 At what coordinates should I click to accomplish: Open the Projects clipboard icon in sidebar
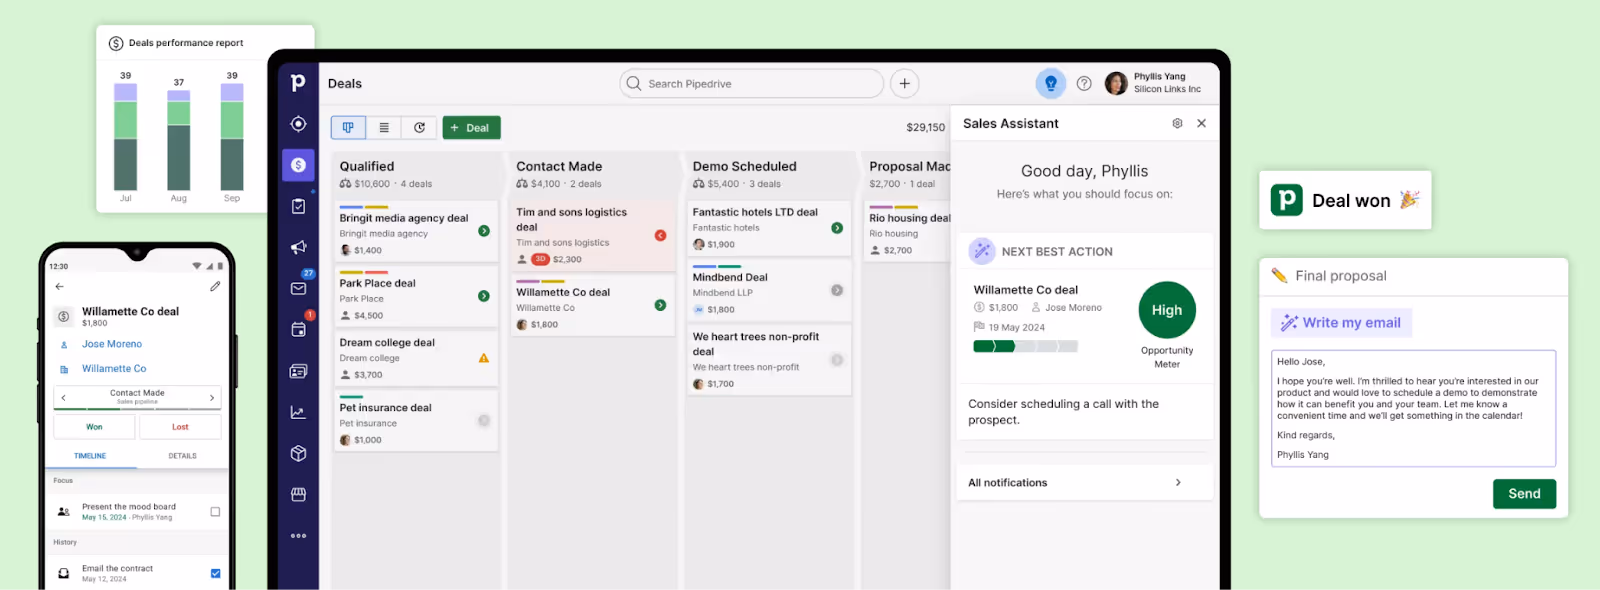click(x=298, y=206)
